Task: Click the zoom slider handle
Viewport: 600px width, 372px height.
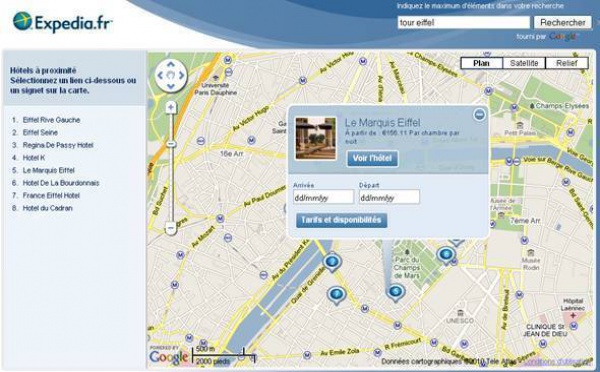Action: point(171,144)
